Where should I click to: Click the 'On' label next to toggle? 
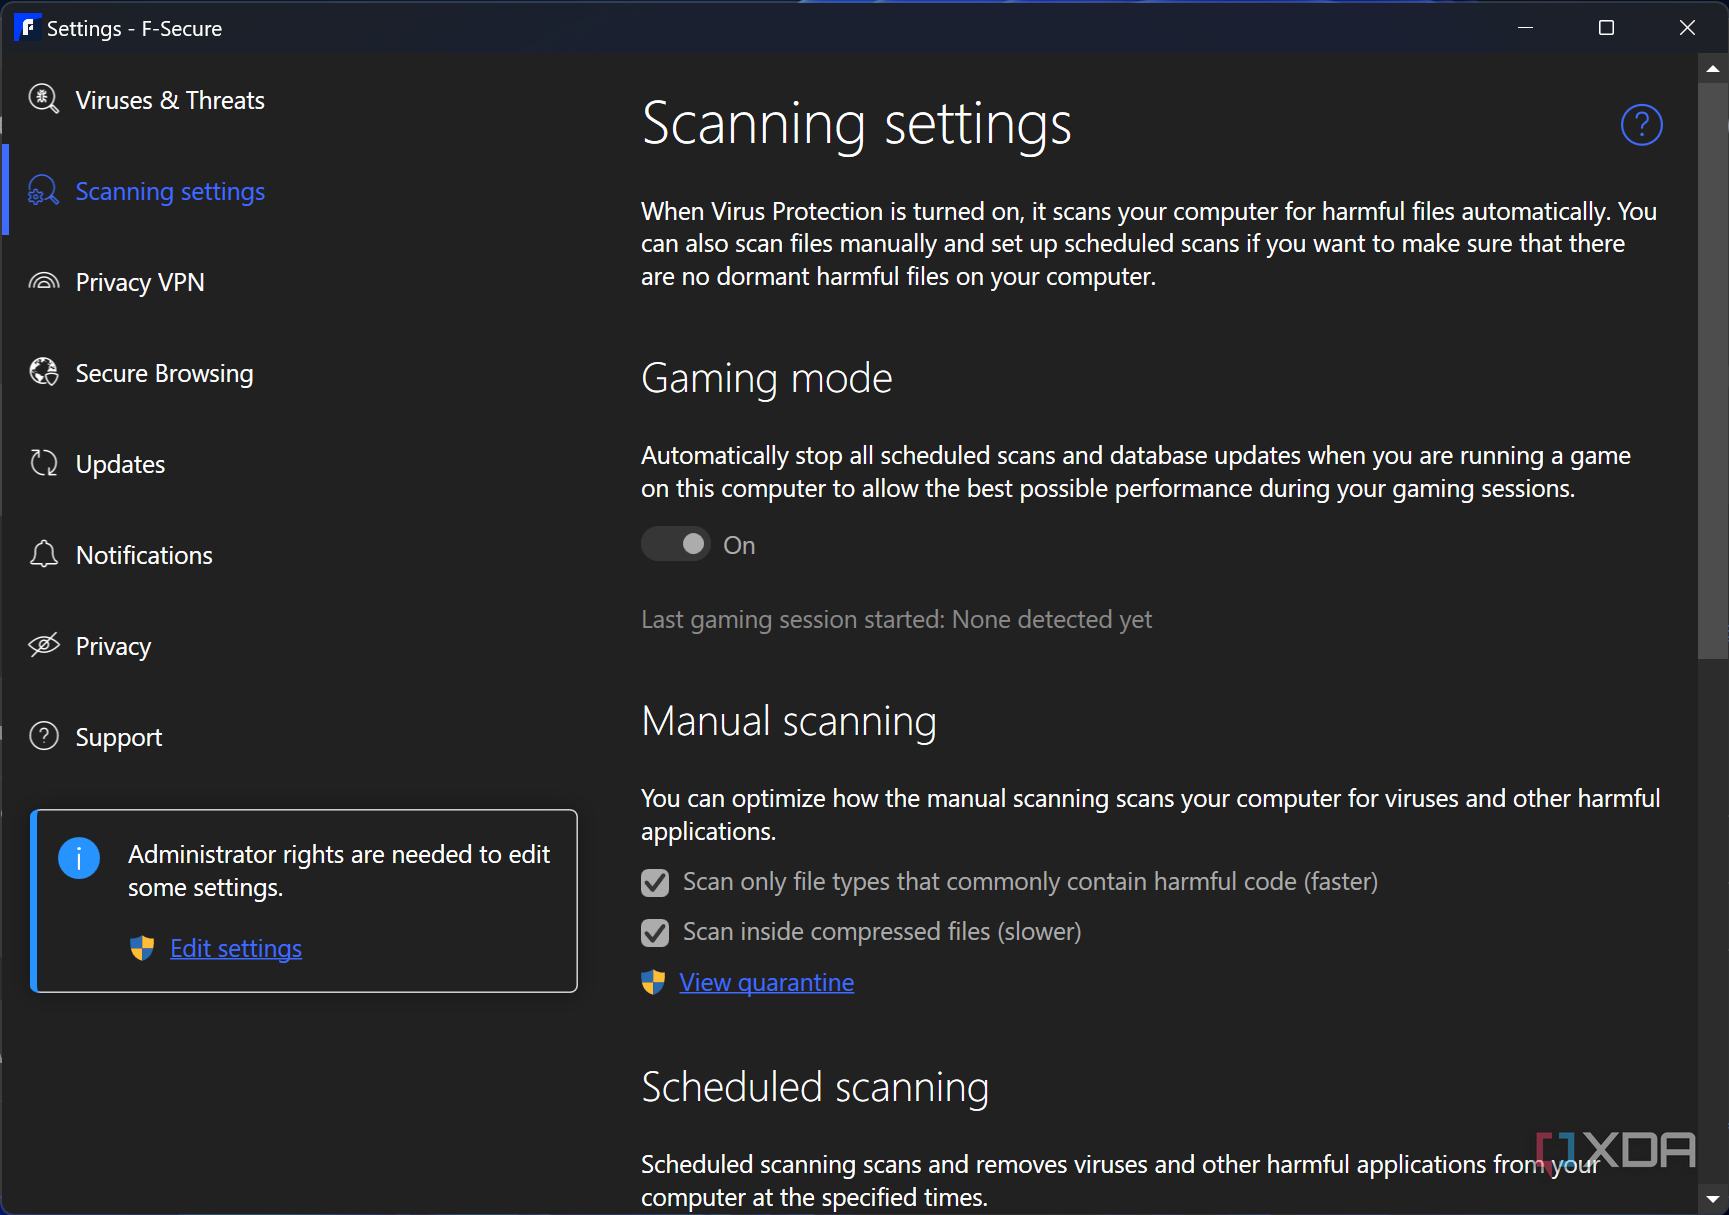pos(739,545)
